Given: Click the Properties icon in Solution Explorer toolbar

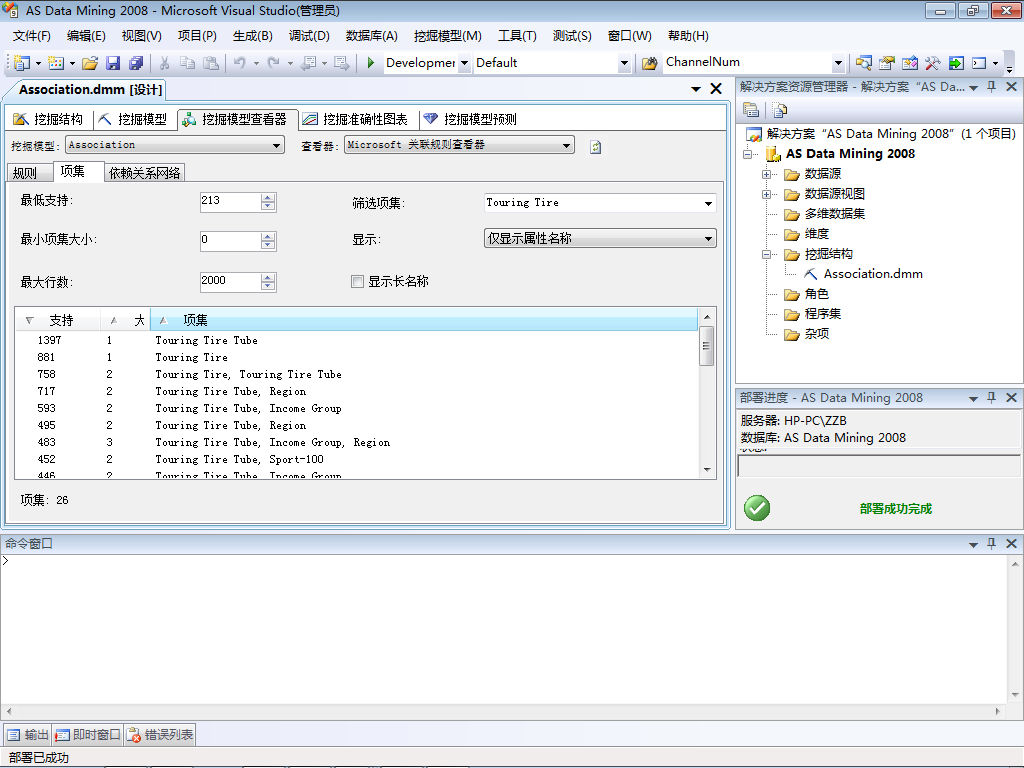Looking at the screenshot, I should pyautogui.click(x=751, y=110).
